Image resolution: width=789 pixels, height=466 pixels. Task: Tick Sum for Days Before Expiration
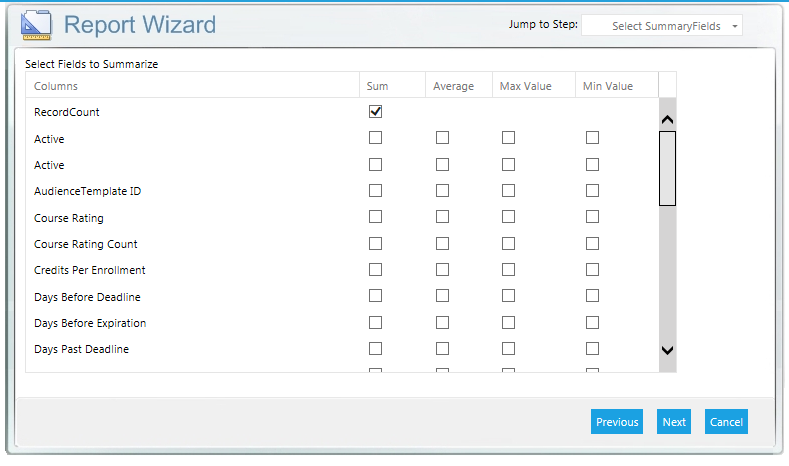[376, 323]
